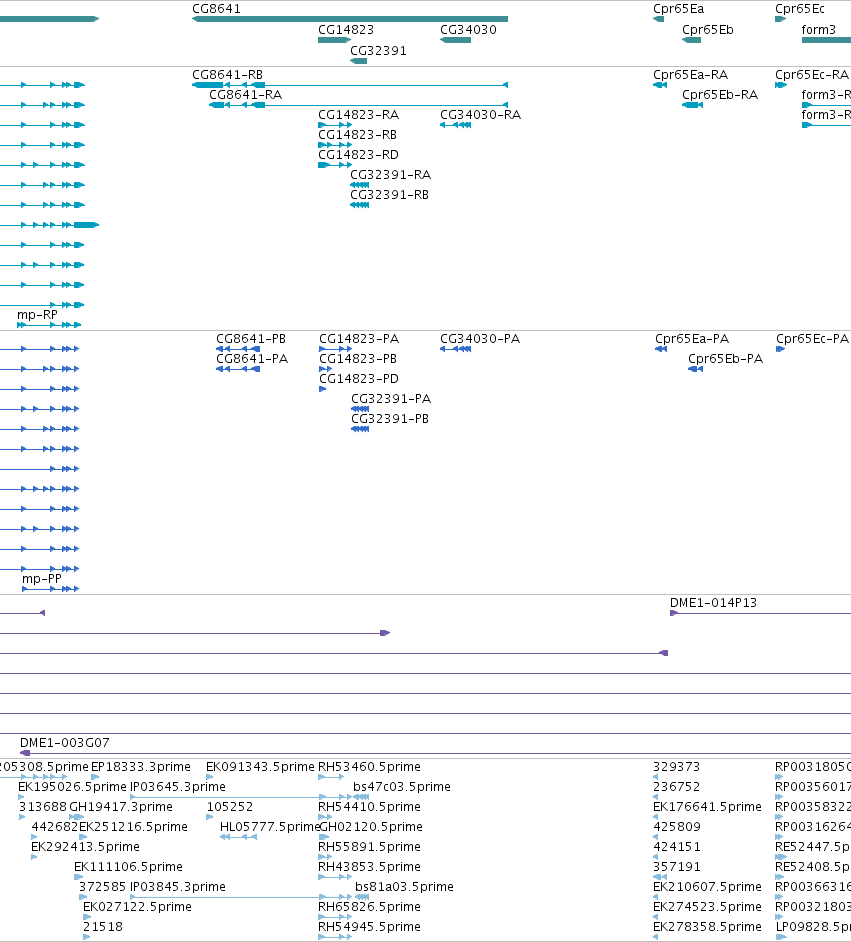Click the CG14823 gene feature
Image resolution: width=851 pixels, height=942 pixels.
(335, 40)
